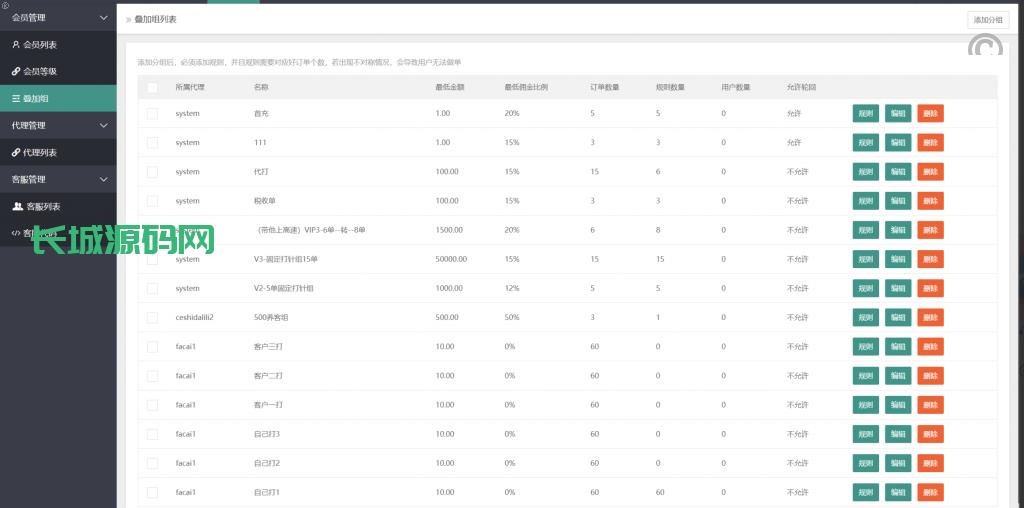Click the breadcrumb arrow icon before 叠加组列表
1024x508 pixels.
pyautogui.click(x=128, y=20)
